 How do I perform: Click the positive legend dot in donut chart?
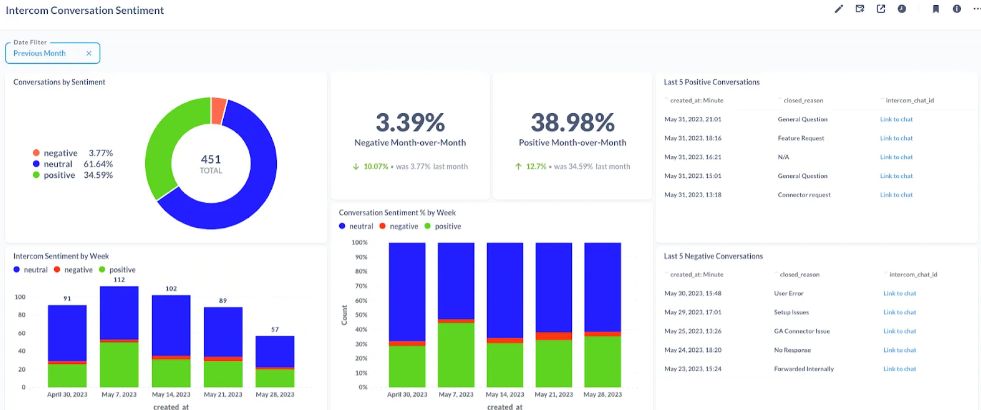coord(36,175)
